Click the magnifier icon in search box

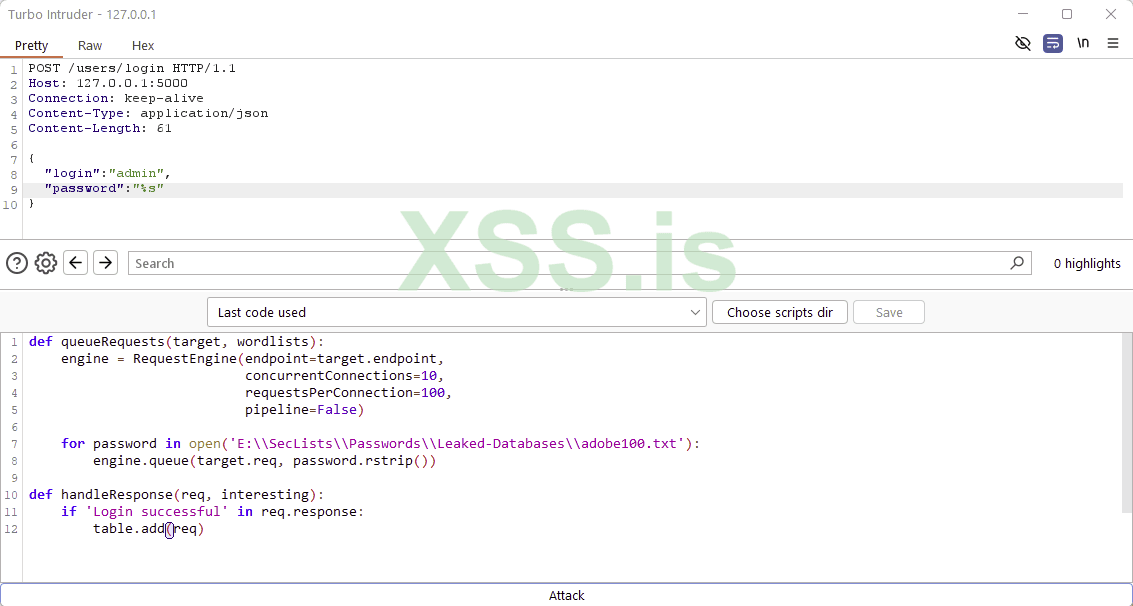[x=1017, y=263]
